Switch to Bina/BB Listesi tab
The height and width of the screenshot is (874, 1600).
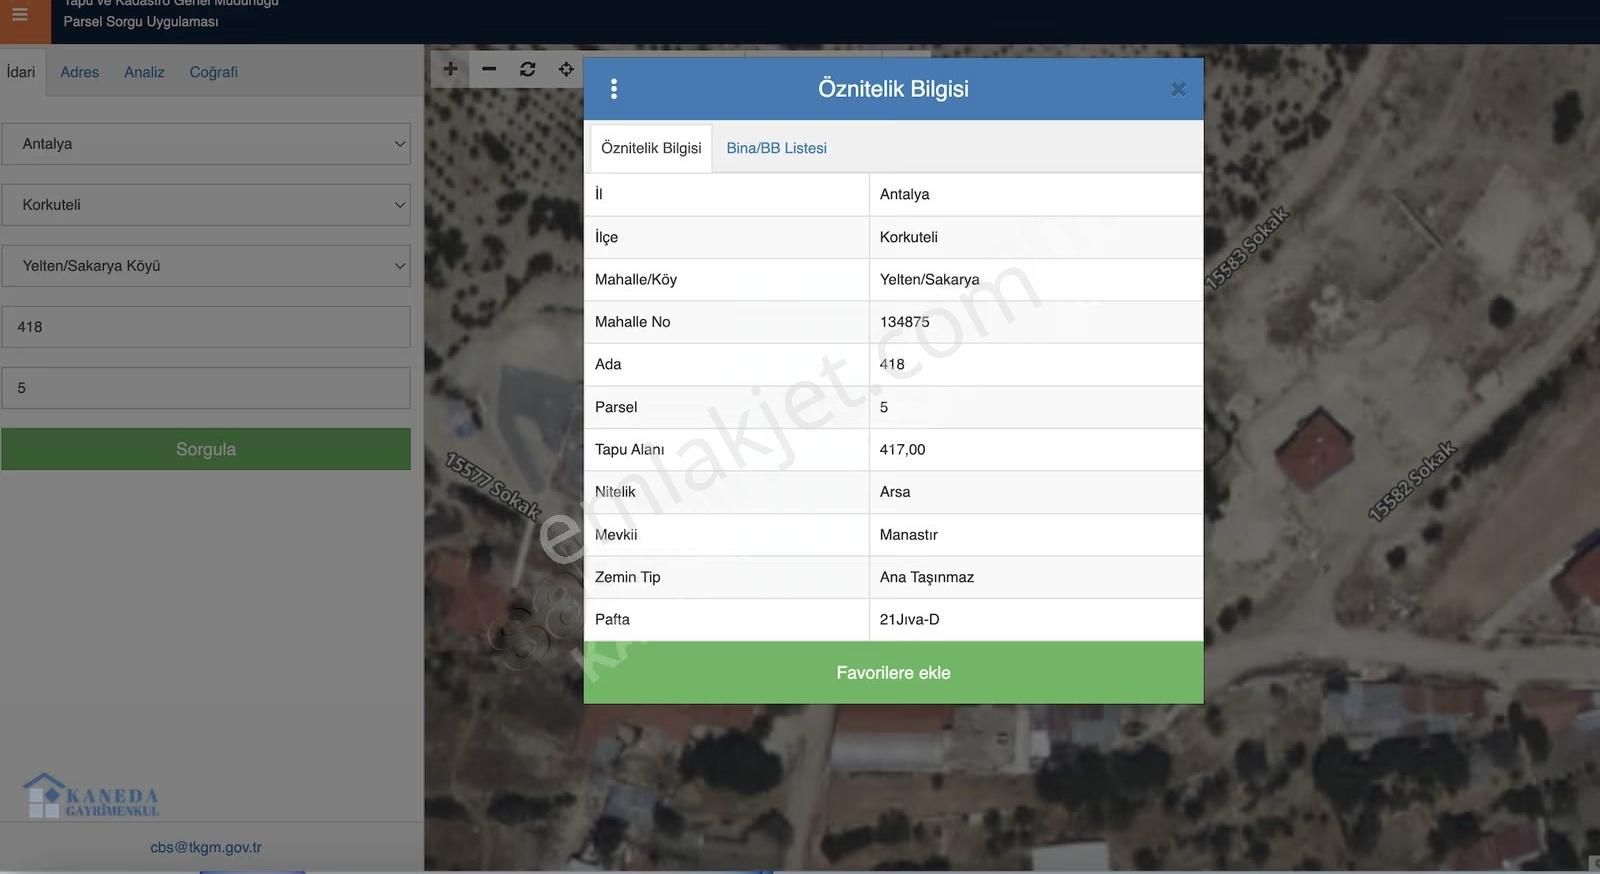tap(776, 148)
